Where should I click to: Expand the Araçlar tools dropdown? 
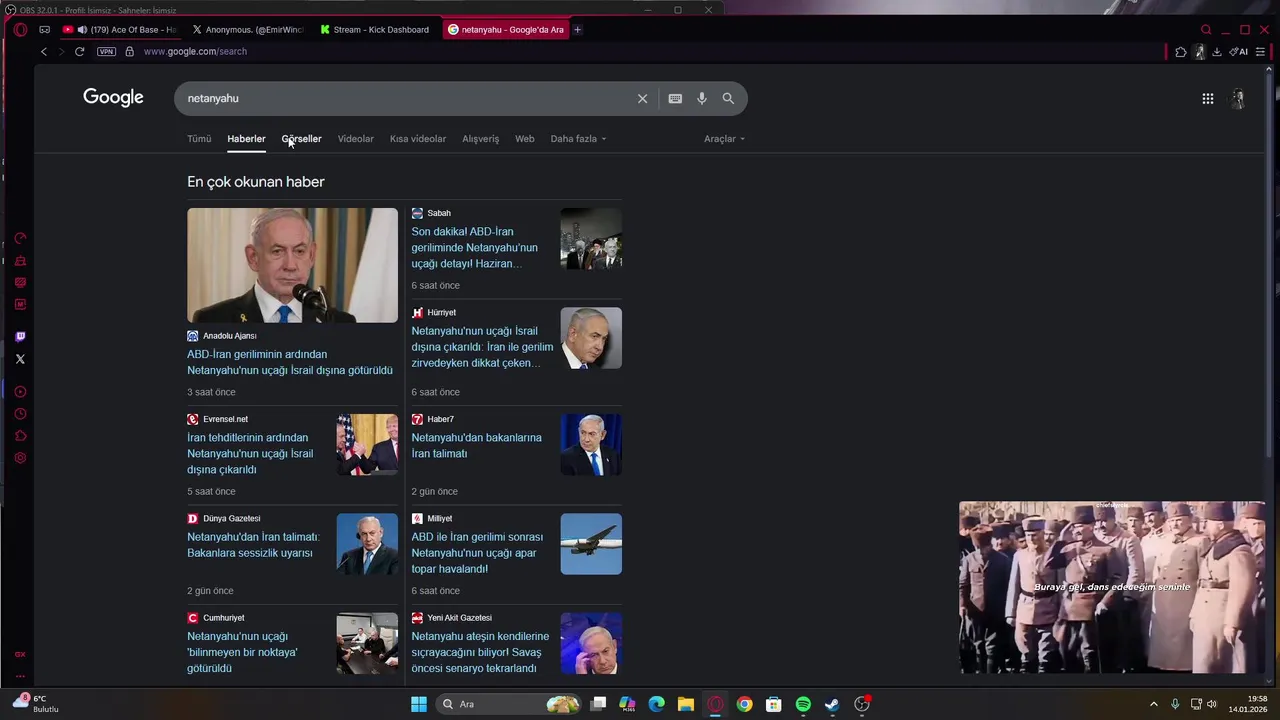click(x=724, y=139)
